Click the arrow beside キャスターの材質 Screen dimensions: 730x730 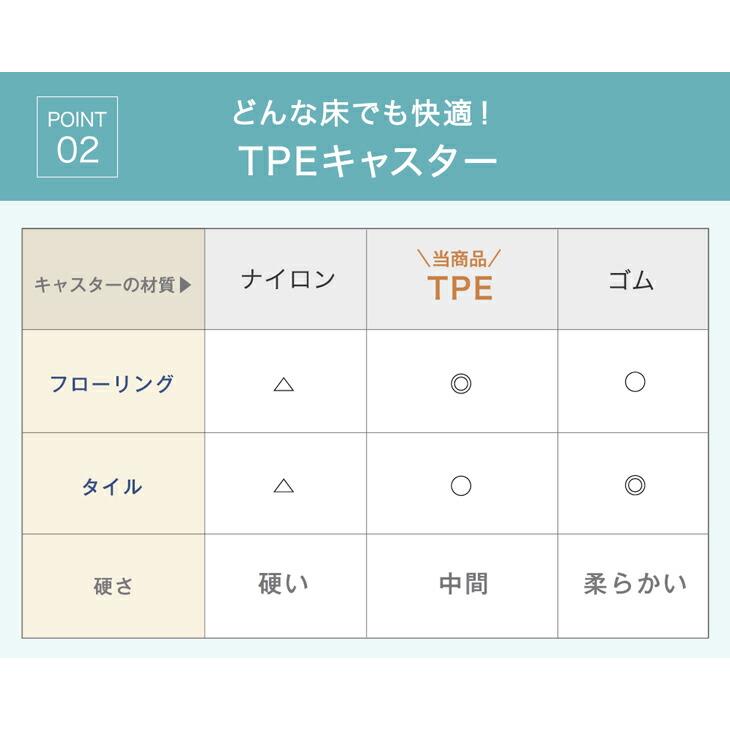tap(185, 285)
